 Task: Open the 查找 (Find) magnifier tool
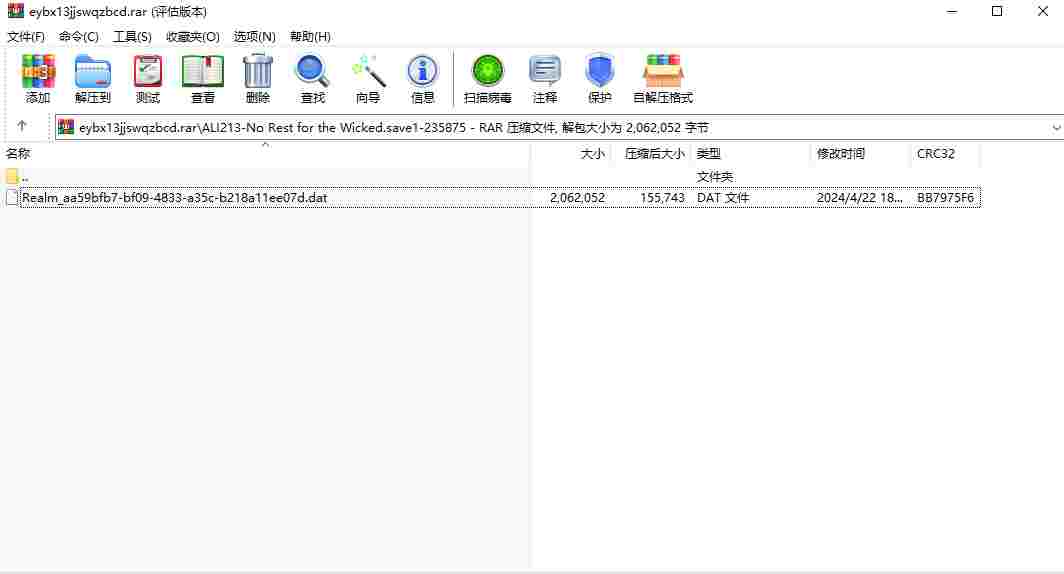click(312, 79)
